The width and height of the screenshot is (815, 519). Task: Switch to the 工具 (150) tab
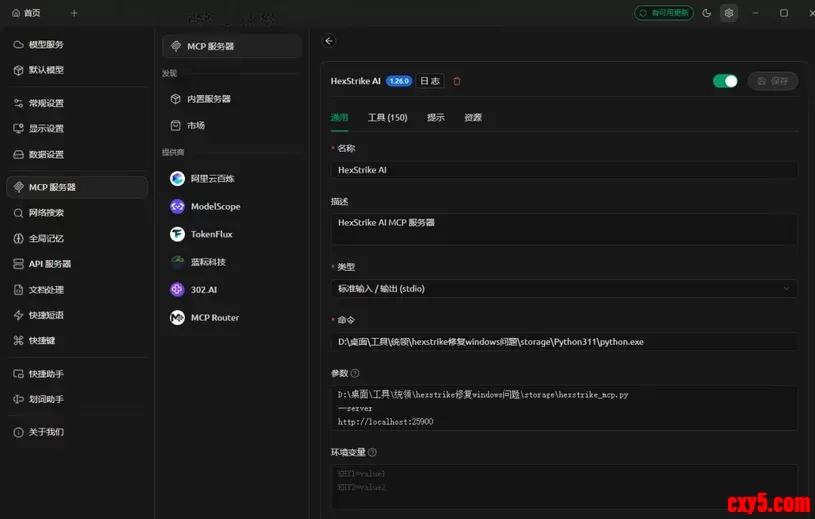[387, 118]
